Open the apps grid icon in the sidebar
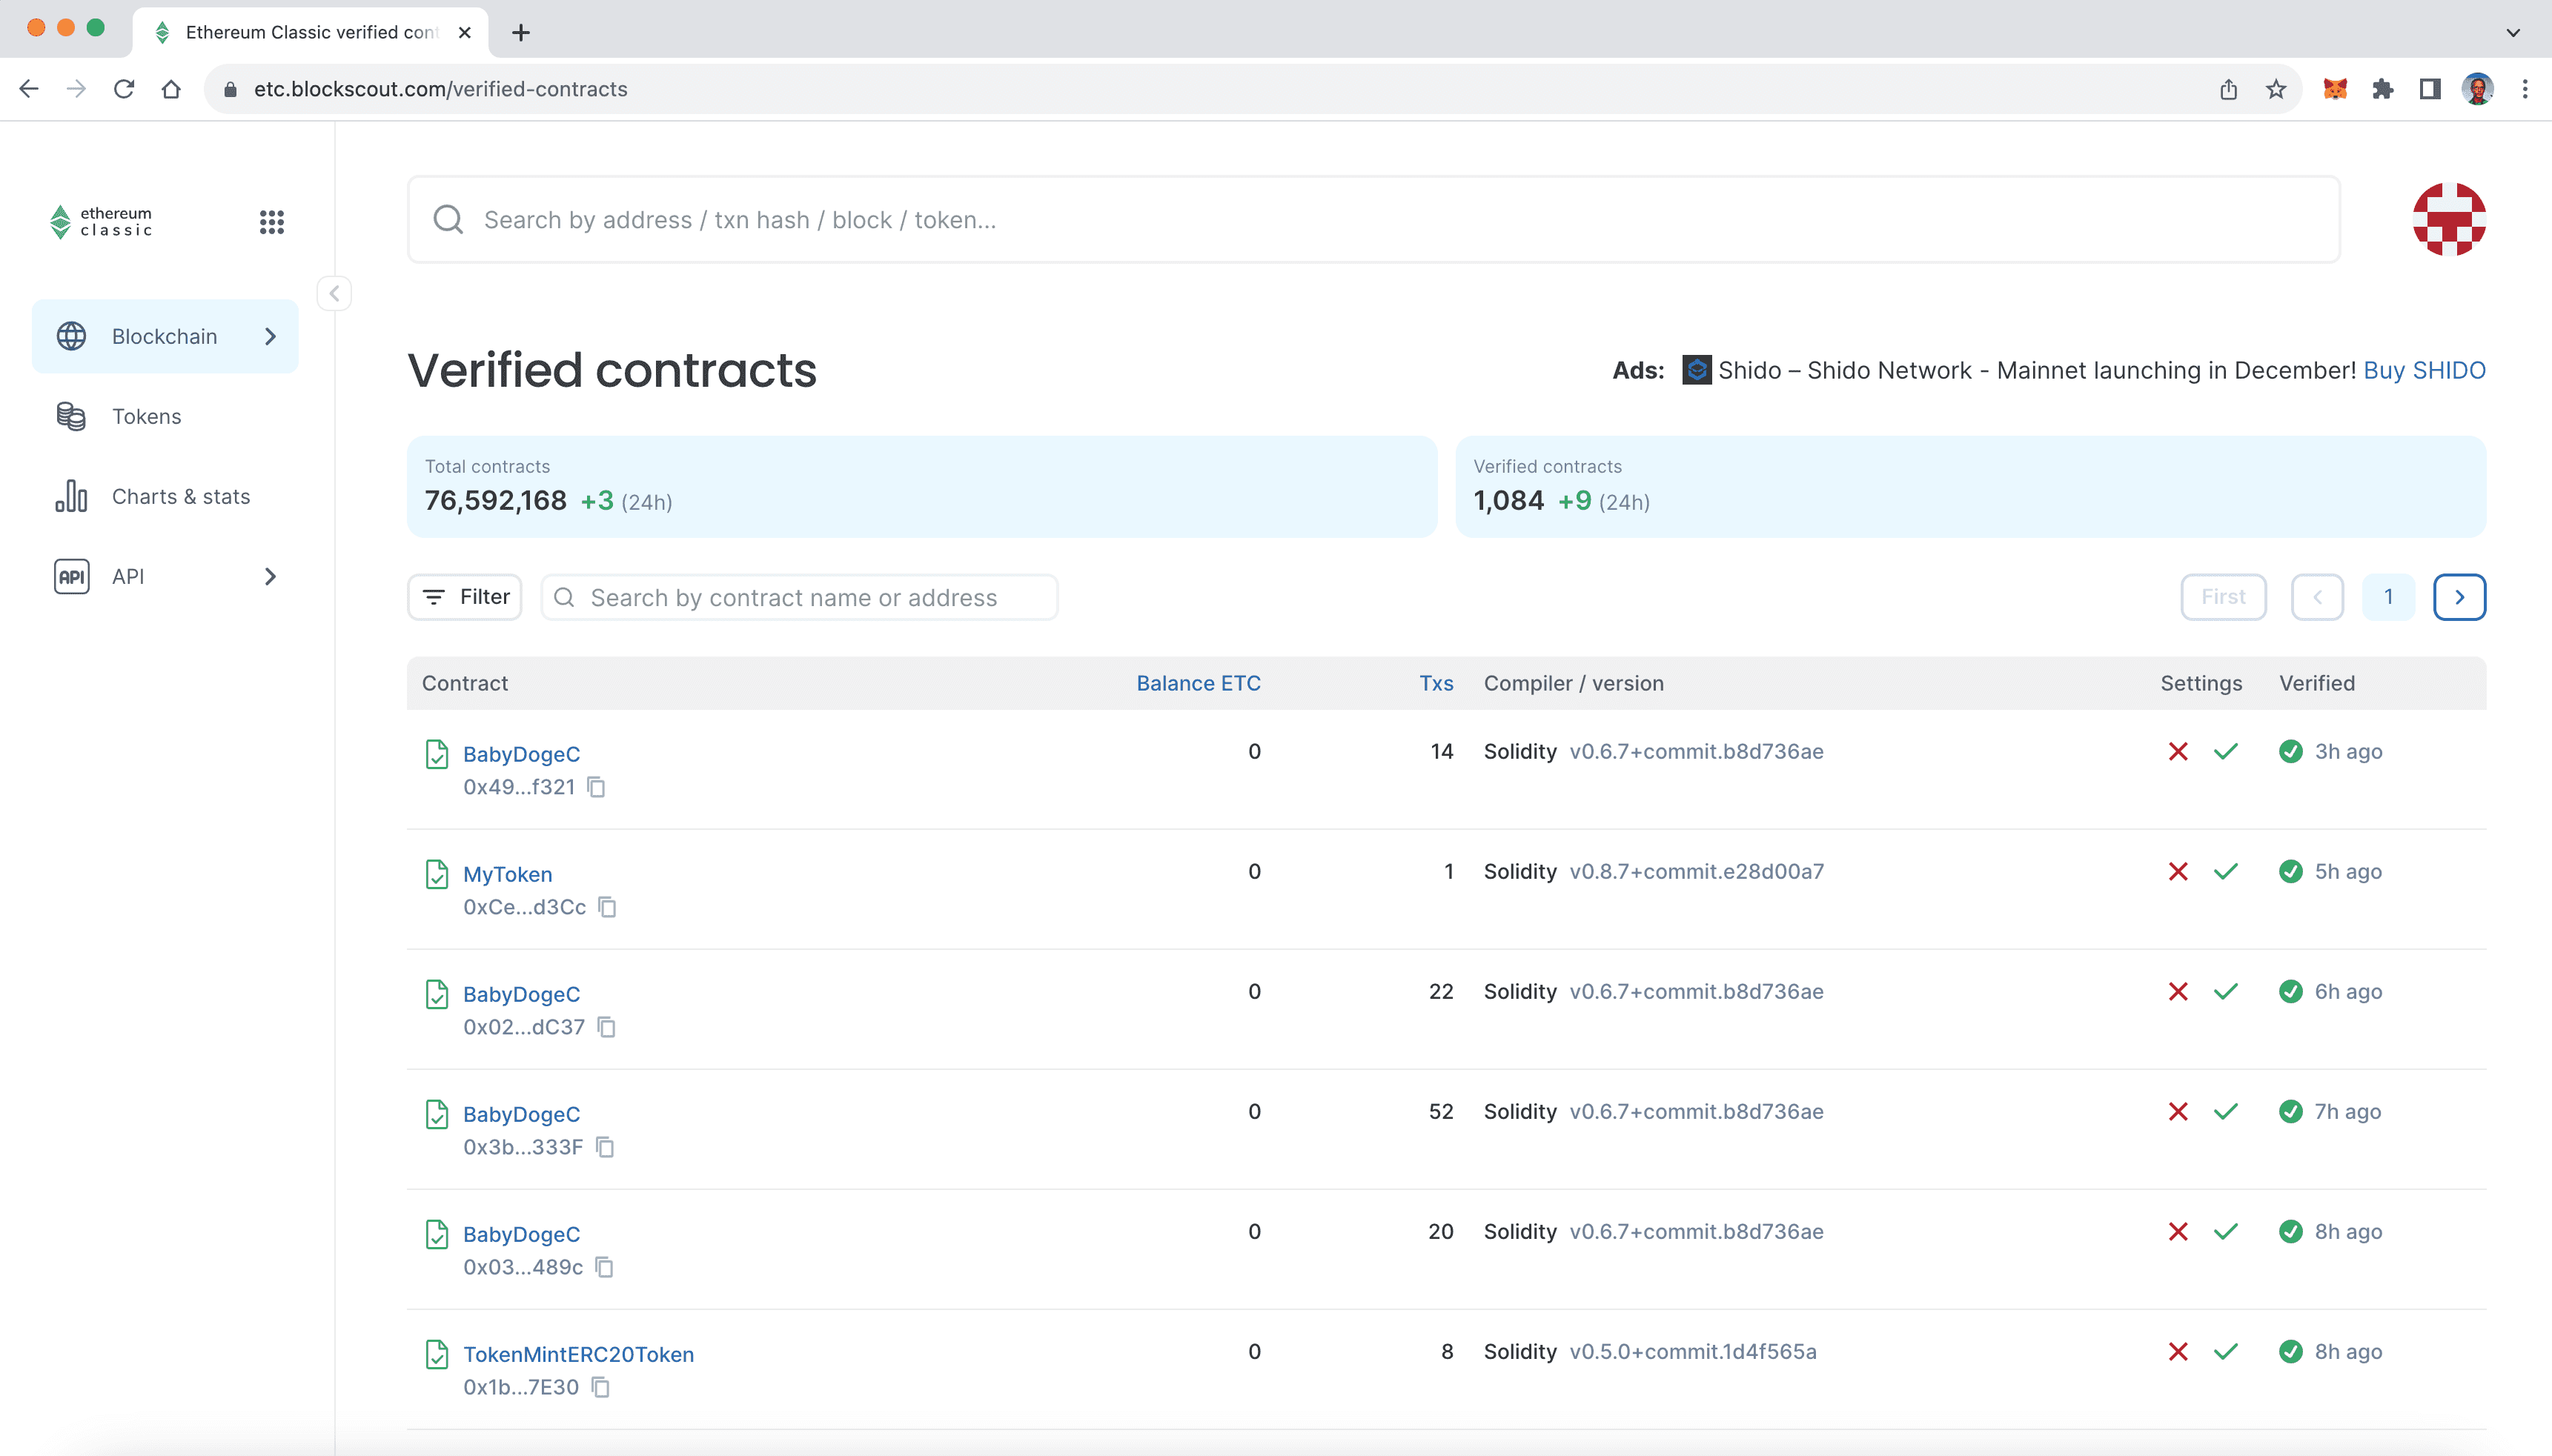Viewport: 2552px width, 1456px height. point(271,221)
